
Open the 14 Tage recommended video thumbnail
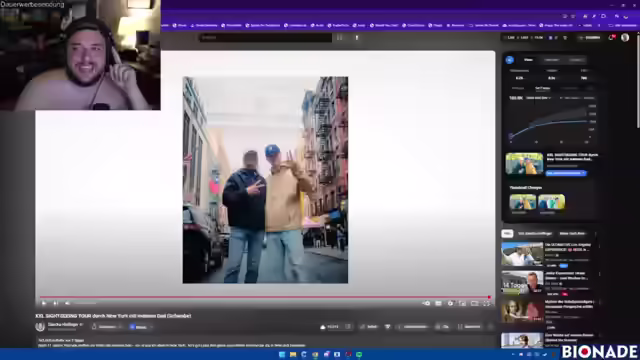point(522,282)
